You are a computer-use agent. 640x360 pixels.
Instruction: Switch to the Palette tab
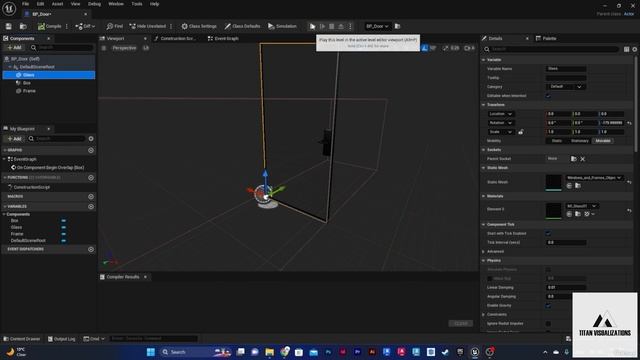[x=546, y=38]
